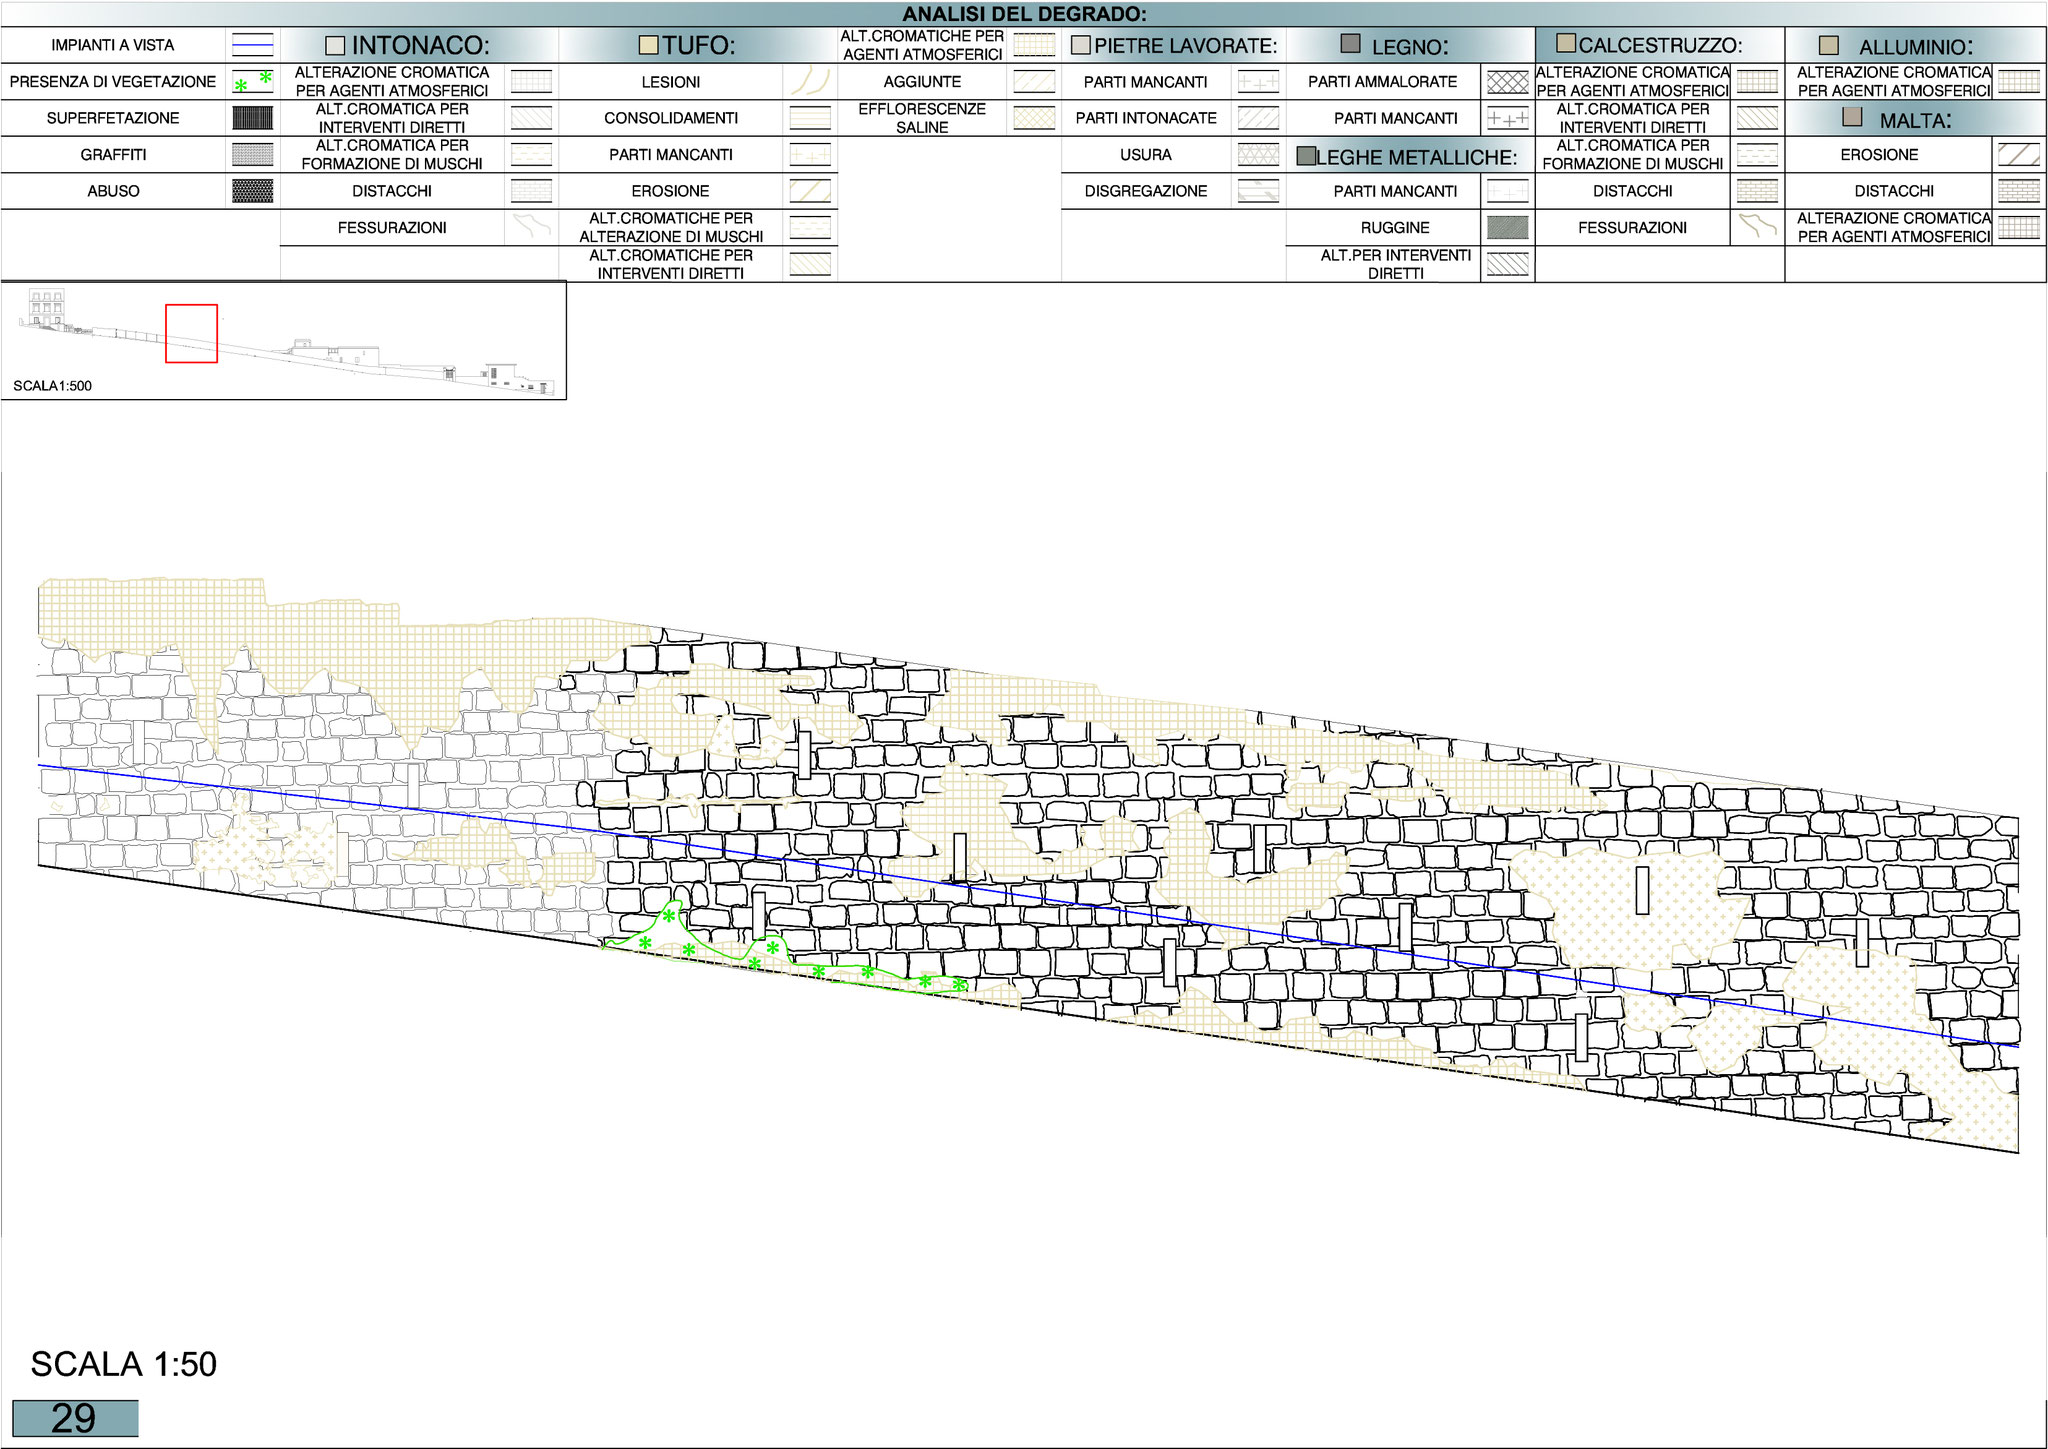The height and width of the screenshot is (1449, 2048).
Task: Click the SCALA 1:50 label
Action: pyautogui.click(x=123, y=1364)
